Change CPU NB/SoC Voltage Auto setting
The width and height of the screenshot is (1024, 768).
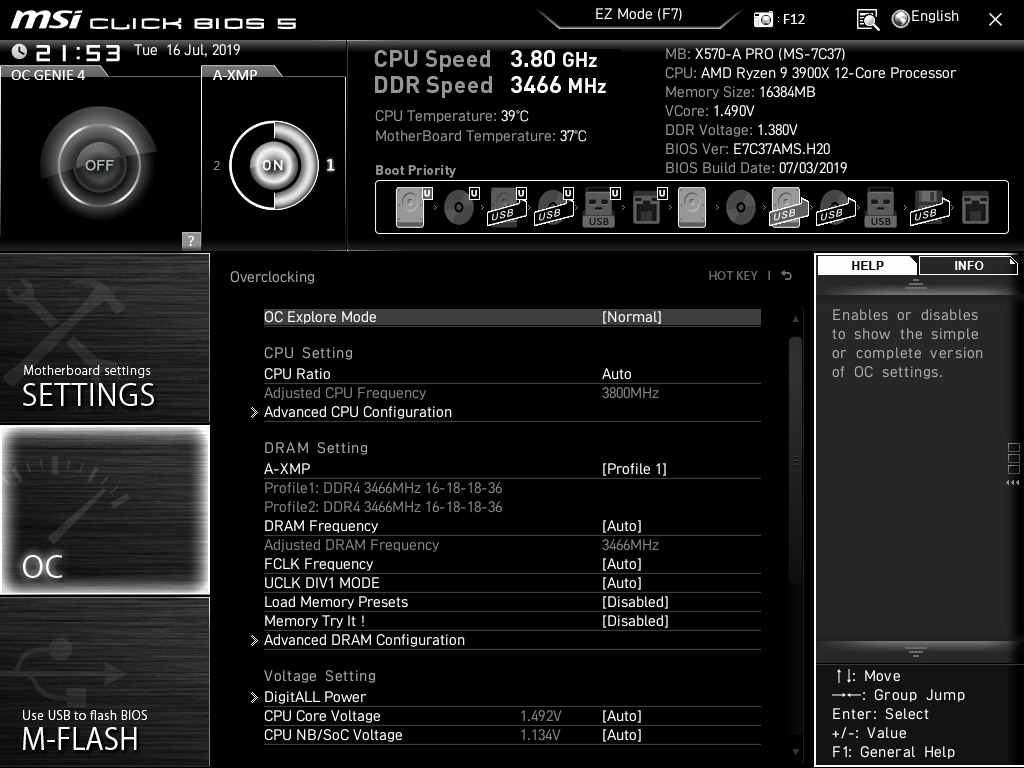(x=622, y=735)
